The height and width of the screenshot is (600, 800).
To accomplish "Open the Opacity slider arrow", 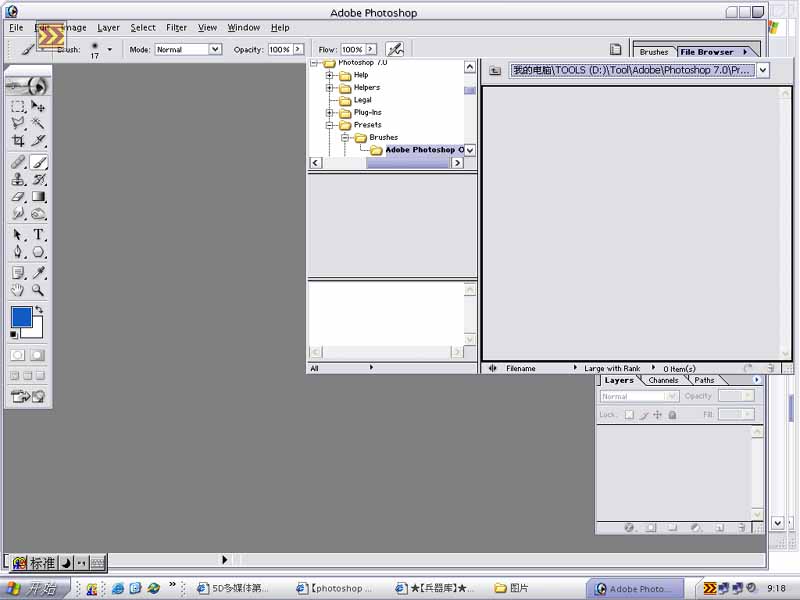I will click(298, 49).
